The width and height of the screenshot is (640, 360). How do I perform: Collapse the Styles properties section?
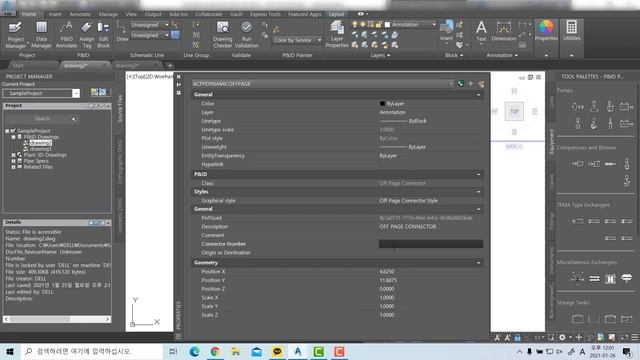click(x=478, y=192)
